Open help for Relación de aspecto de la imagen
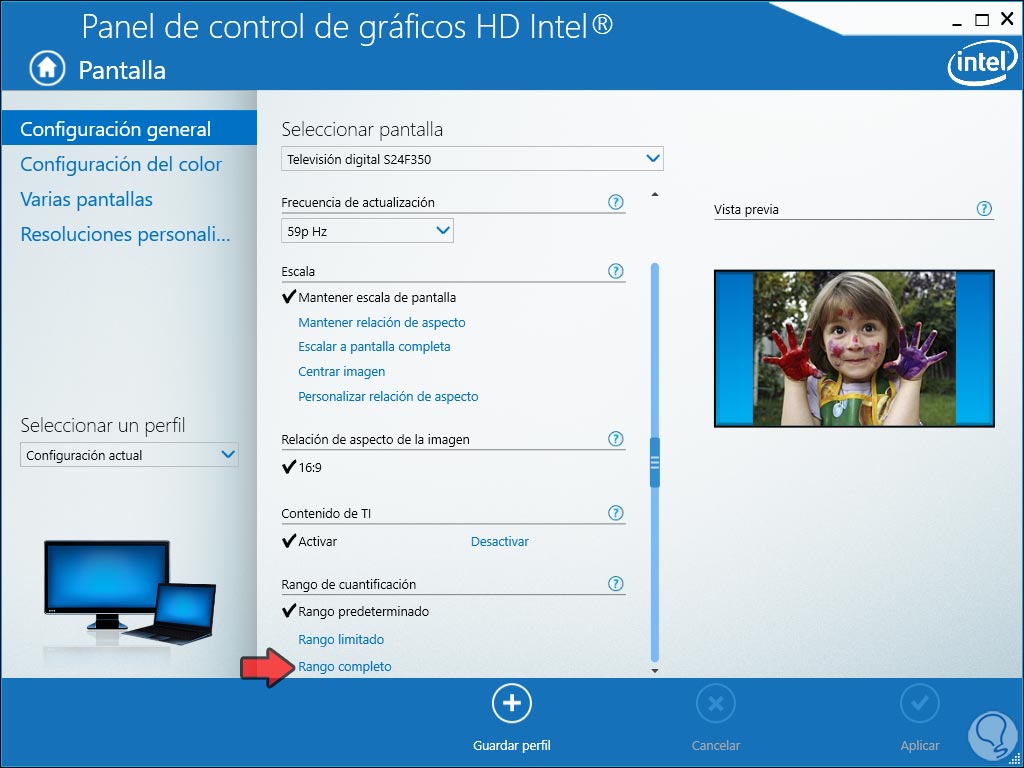The width and height of the screenshot is (1024, 768). [615, 439]
